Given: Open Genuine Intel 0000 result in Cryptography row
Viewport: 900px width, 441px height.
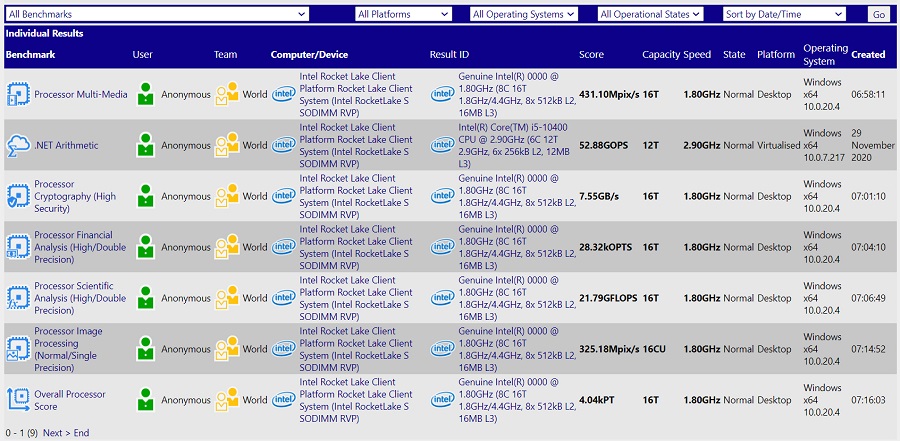Looking at the screenshot, I should 517,196.
